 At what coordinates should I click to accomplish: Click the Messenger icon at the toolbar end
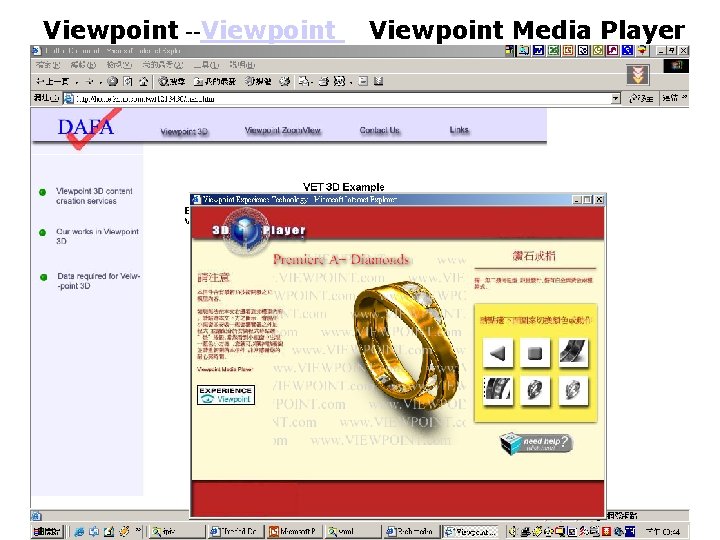coord(378,82)
